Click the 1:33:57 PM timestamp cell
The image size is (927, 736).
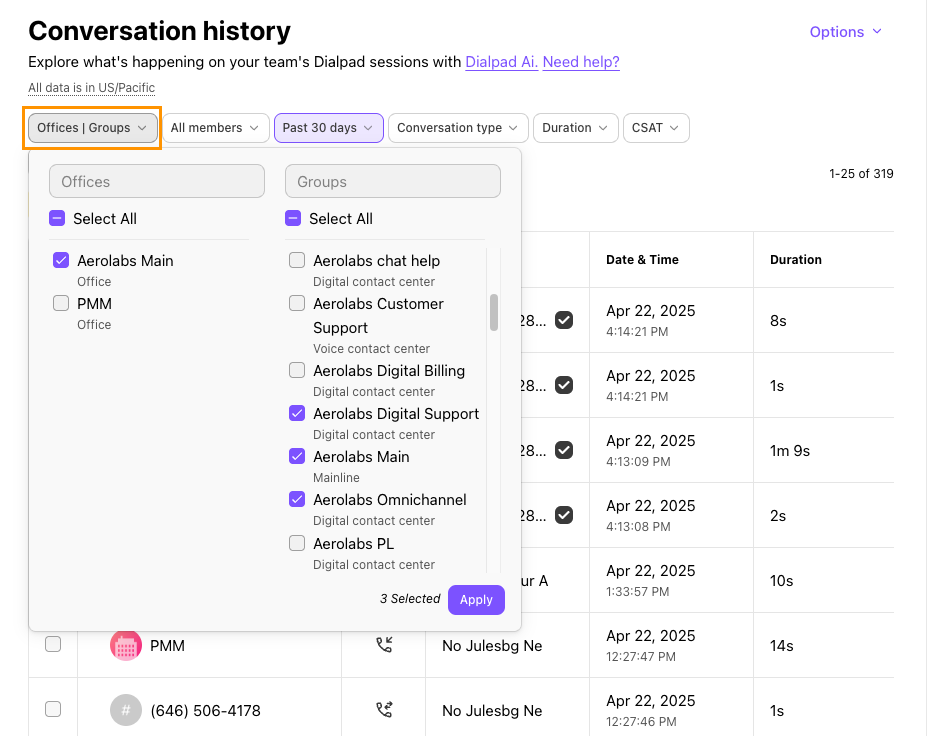click(x=637, y=592)
